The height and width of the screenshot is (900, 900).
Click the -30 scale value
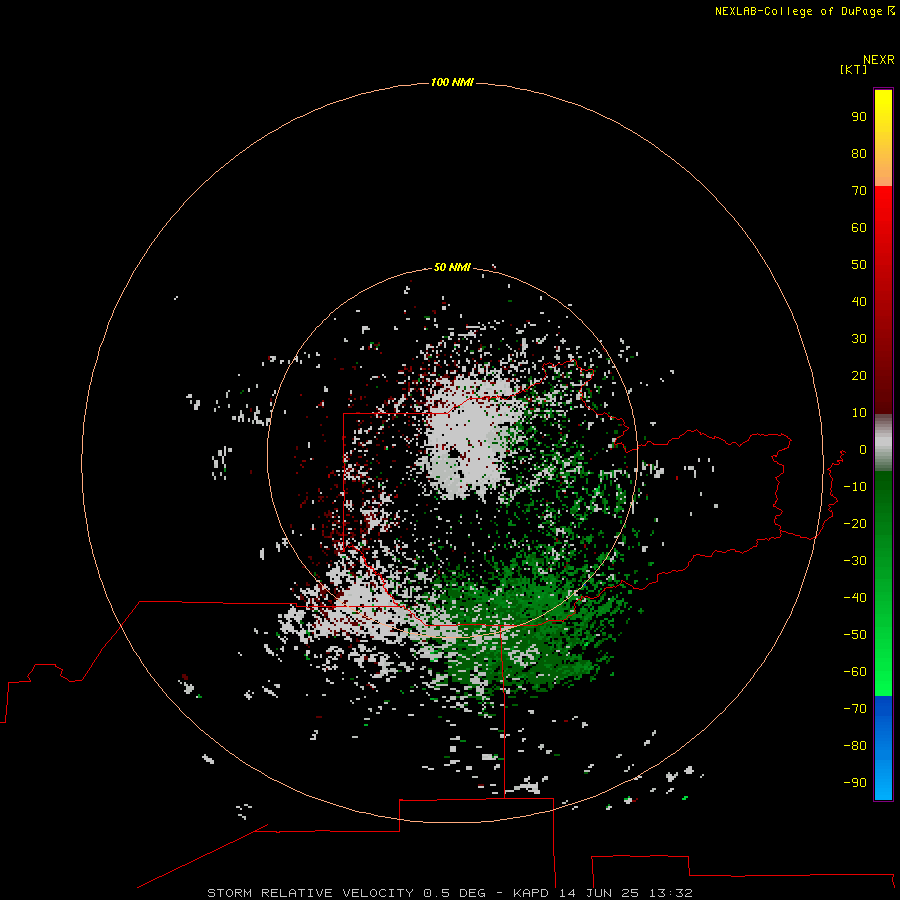click(x=855, y=561)
